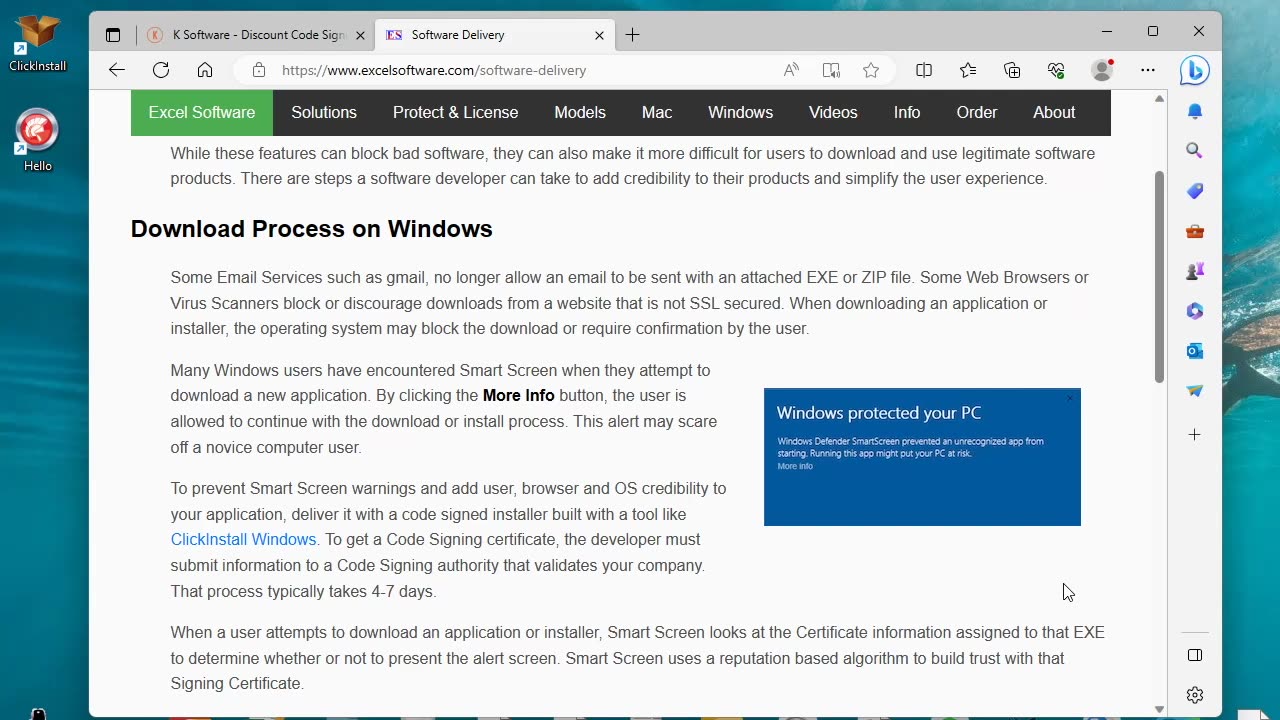
Task: Click the Download Process on Windows heading
Action: [312, 229]
